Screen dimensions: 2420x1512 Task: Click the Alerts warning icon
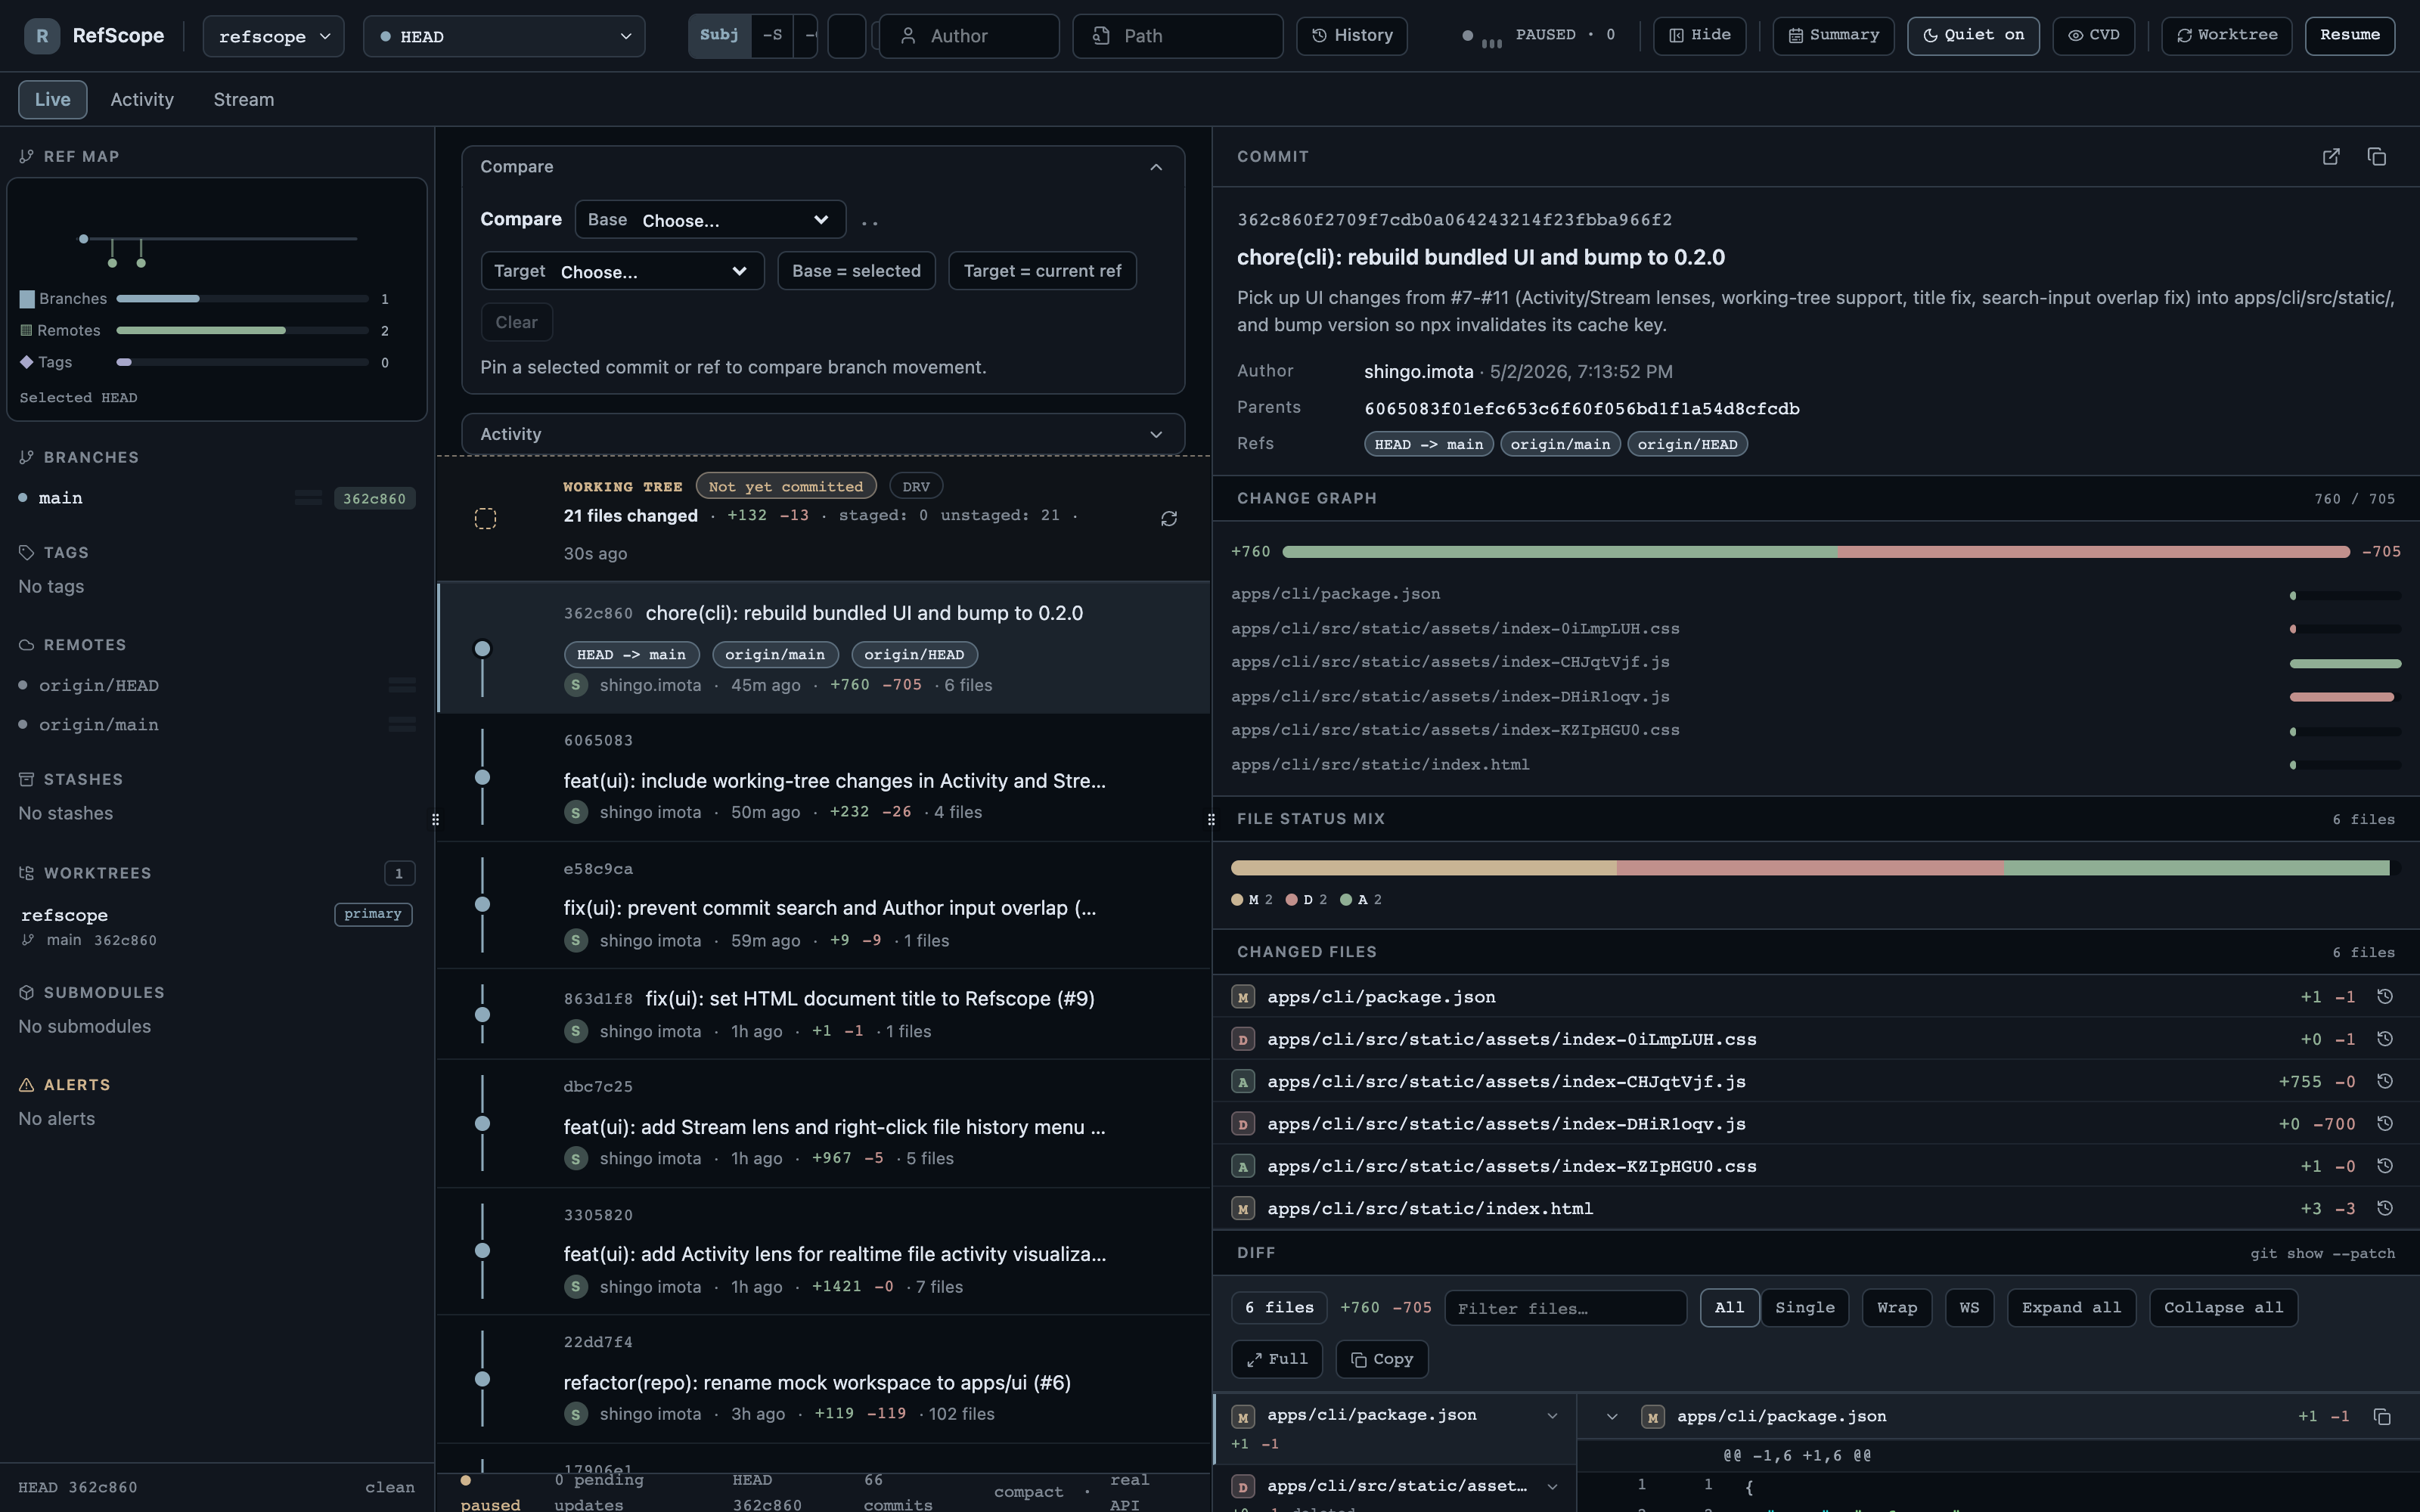click(27, 1085)
